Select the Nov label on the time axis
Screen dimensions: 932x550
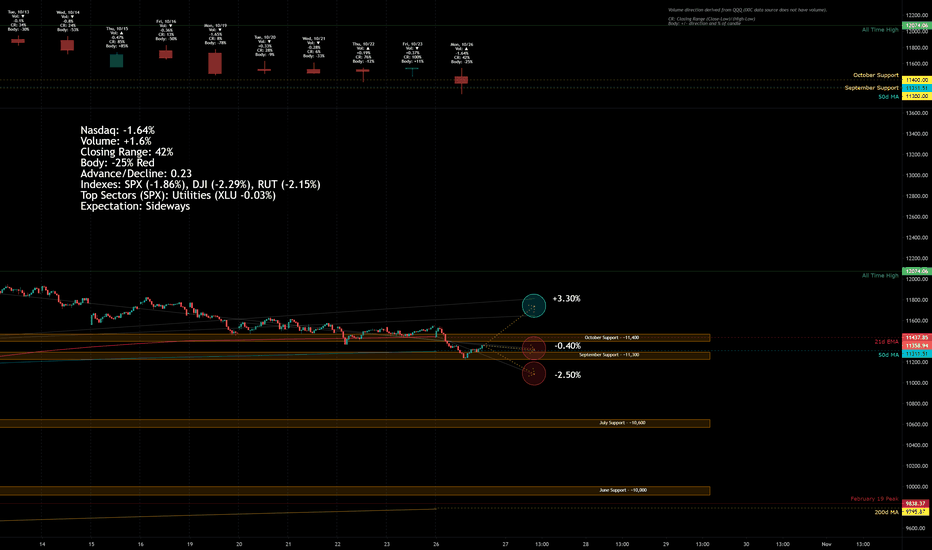826,543
